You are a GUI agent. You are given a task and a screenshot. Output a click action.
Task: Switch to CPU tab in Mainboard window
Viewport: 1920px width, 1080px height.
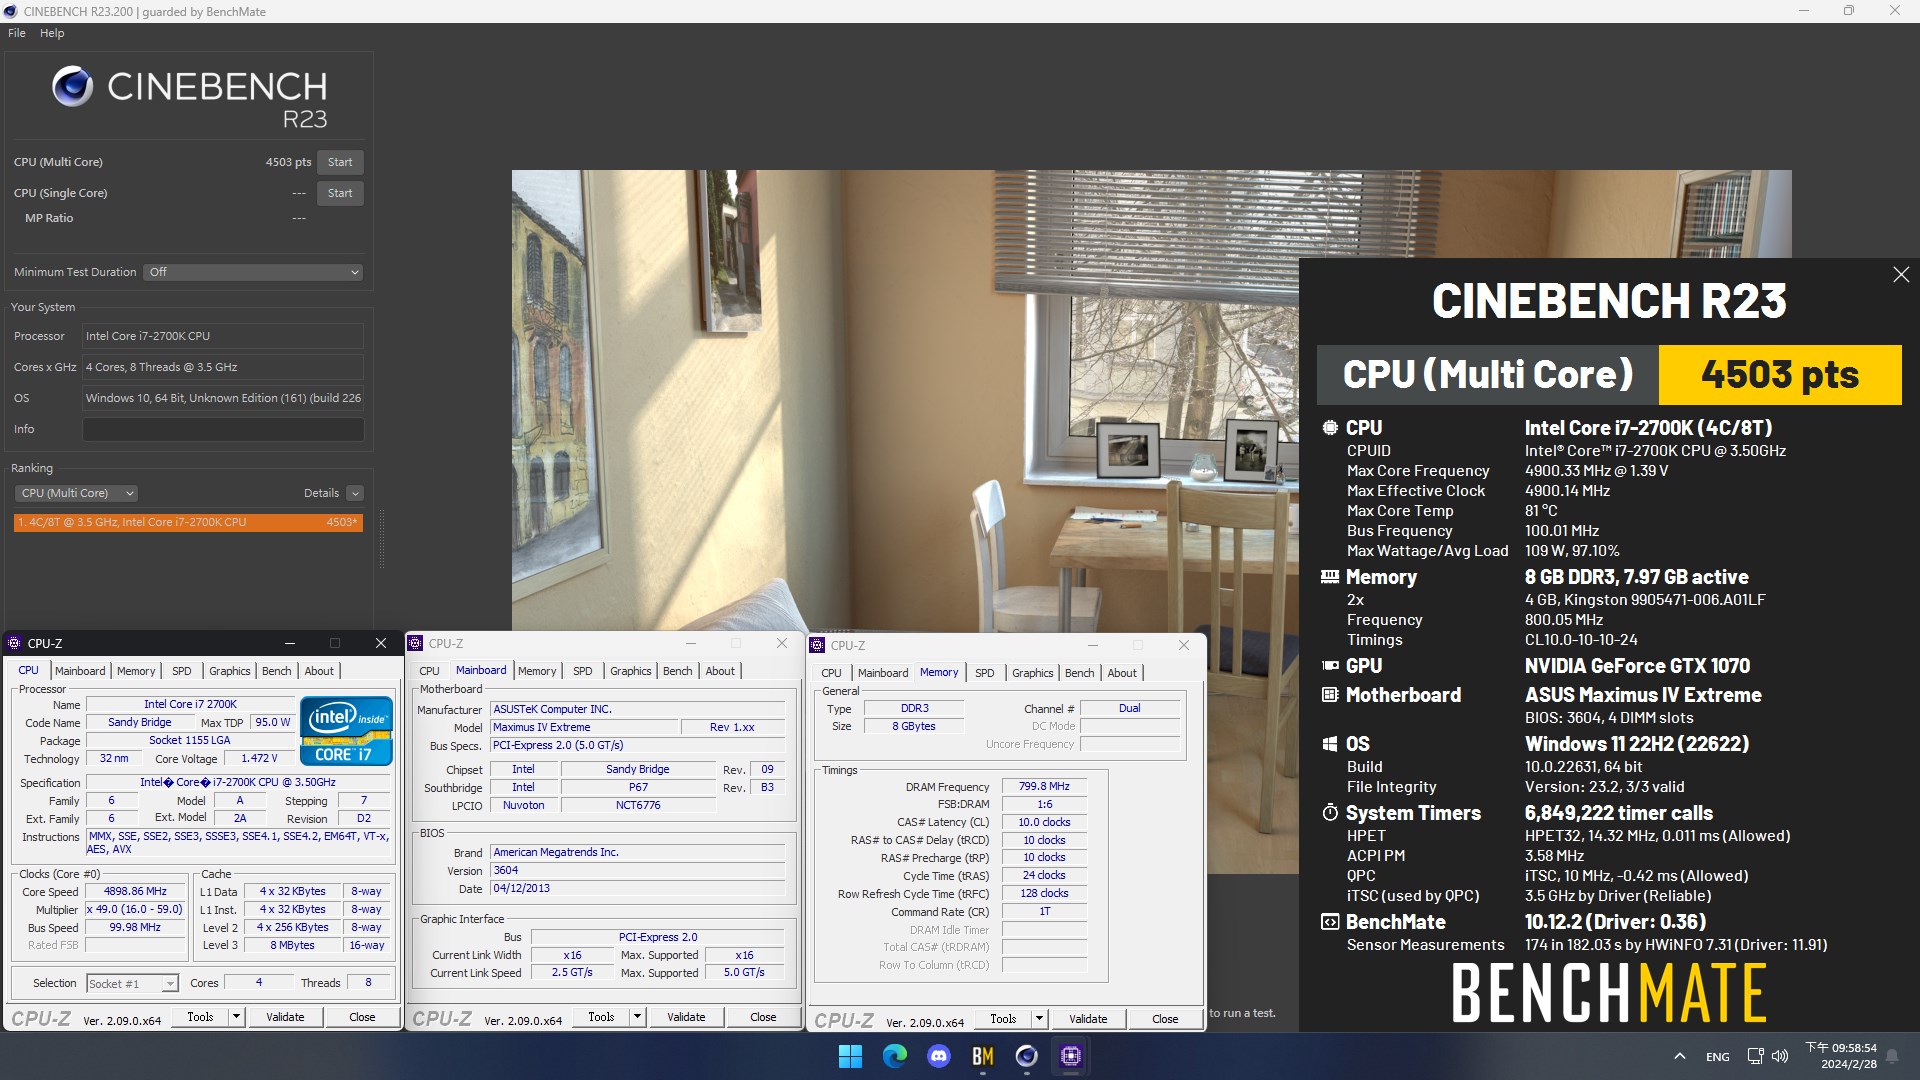[429, 671]
